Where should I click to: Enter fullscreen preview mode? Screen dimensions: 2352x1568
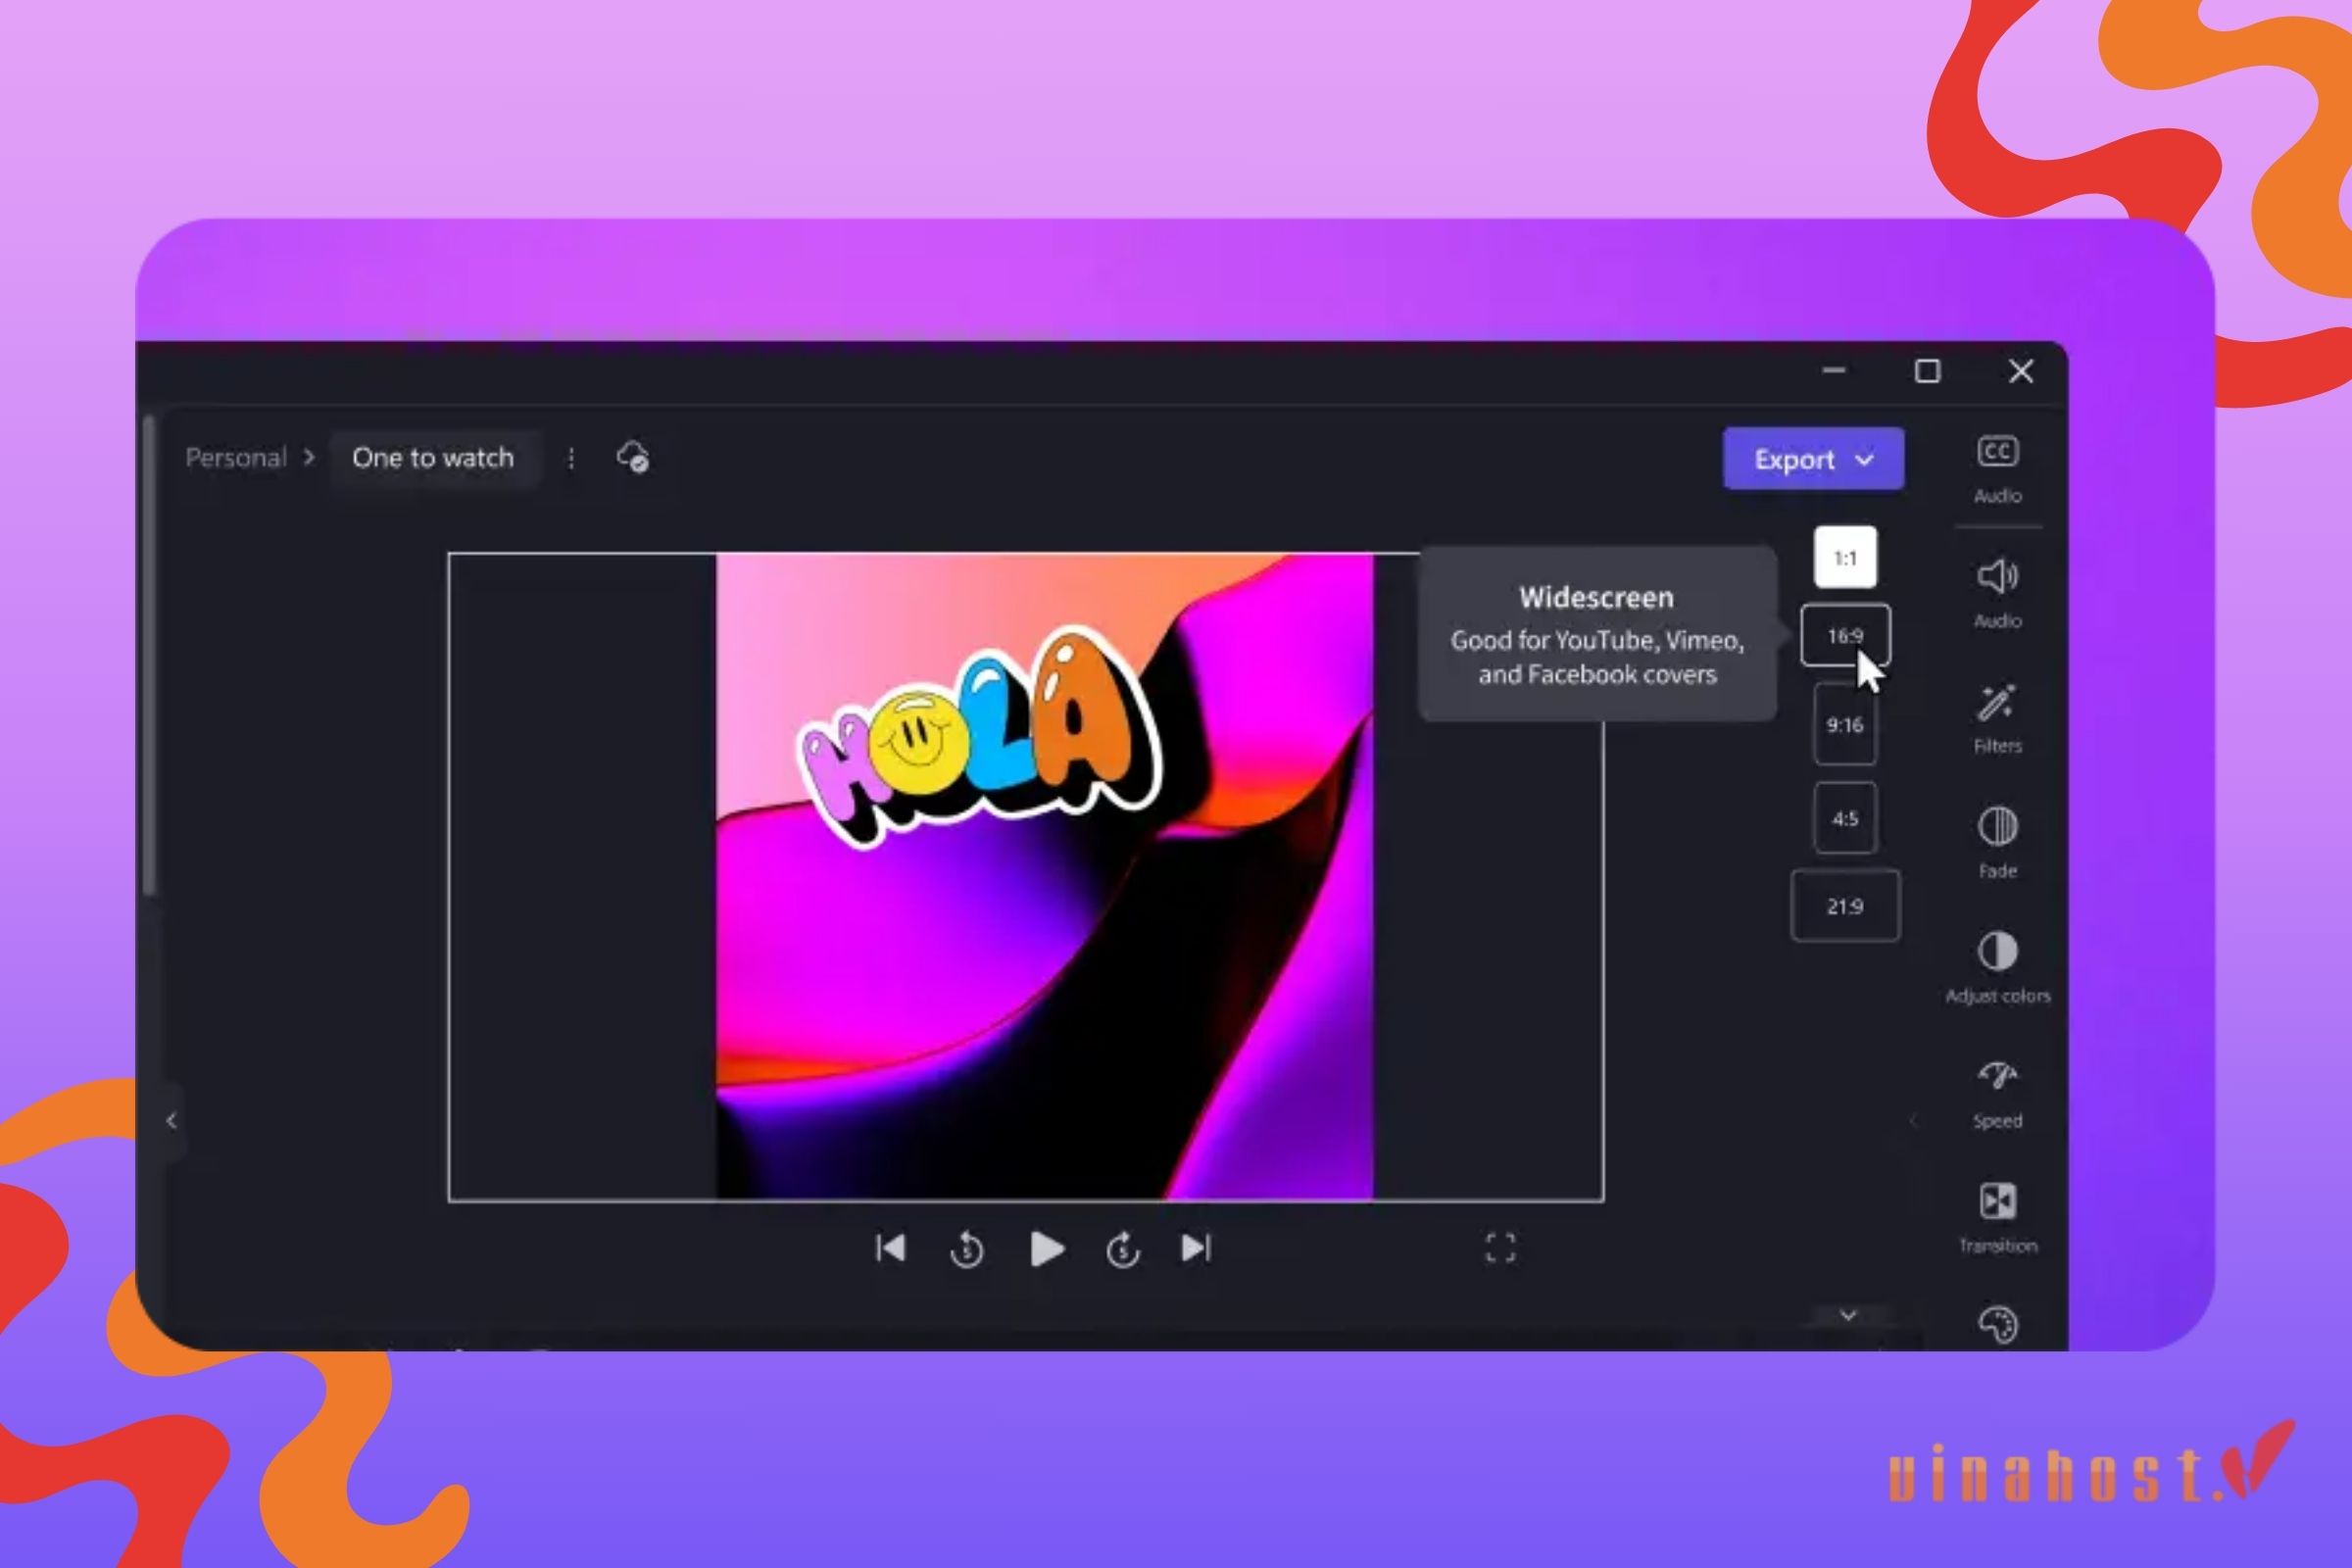1500,1247
